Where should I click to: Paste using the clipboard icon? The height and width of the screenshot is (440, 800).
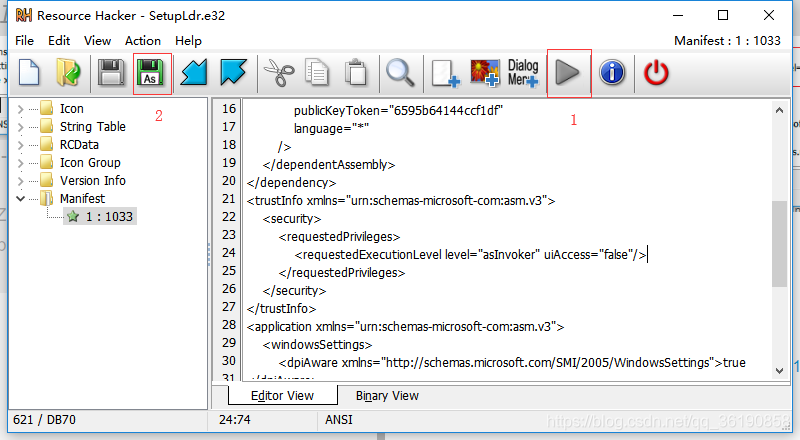356,72
